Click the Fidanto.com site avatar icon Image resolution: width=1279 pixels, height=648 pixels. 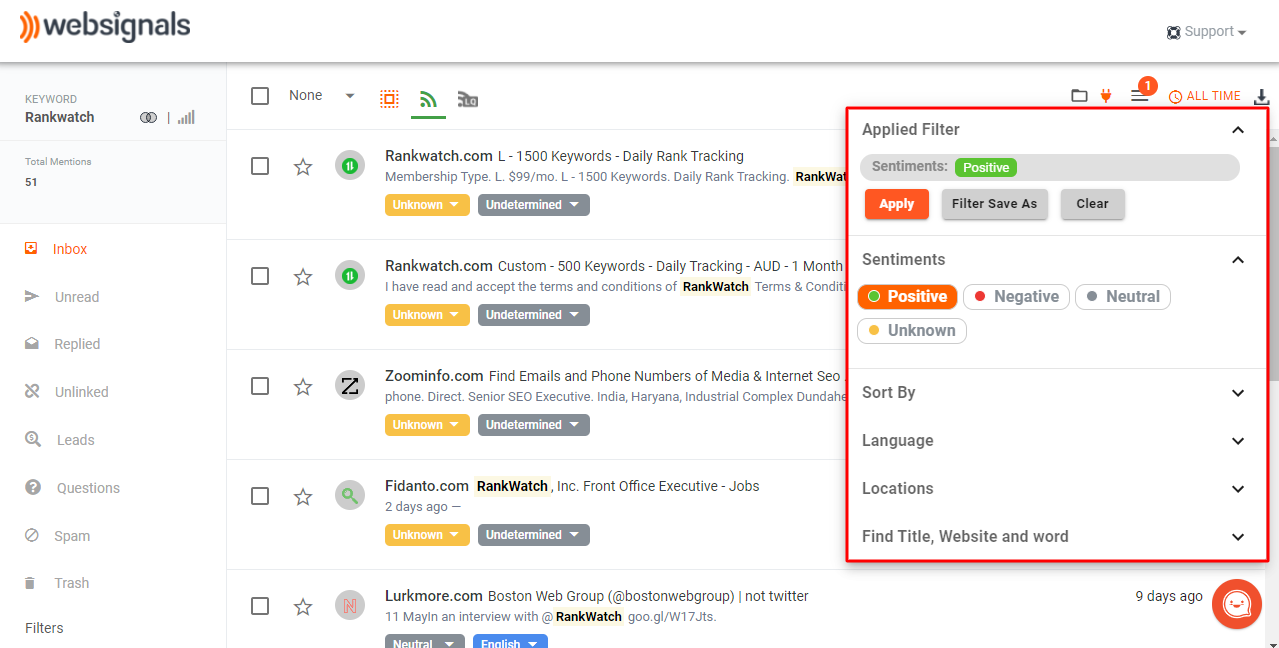[350, 496]
